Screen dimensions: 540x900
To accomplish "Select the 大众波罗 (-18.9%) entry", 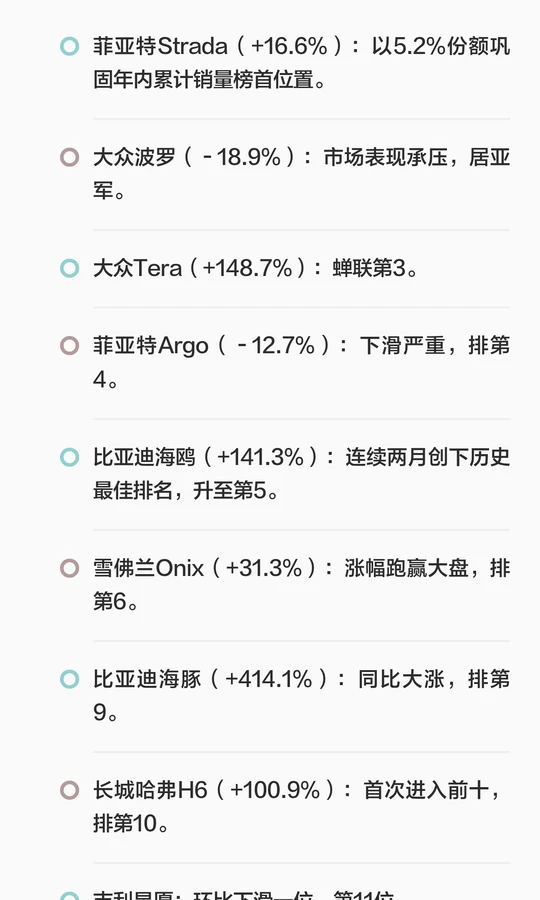I will (301, 173).
